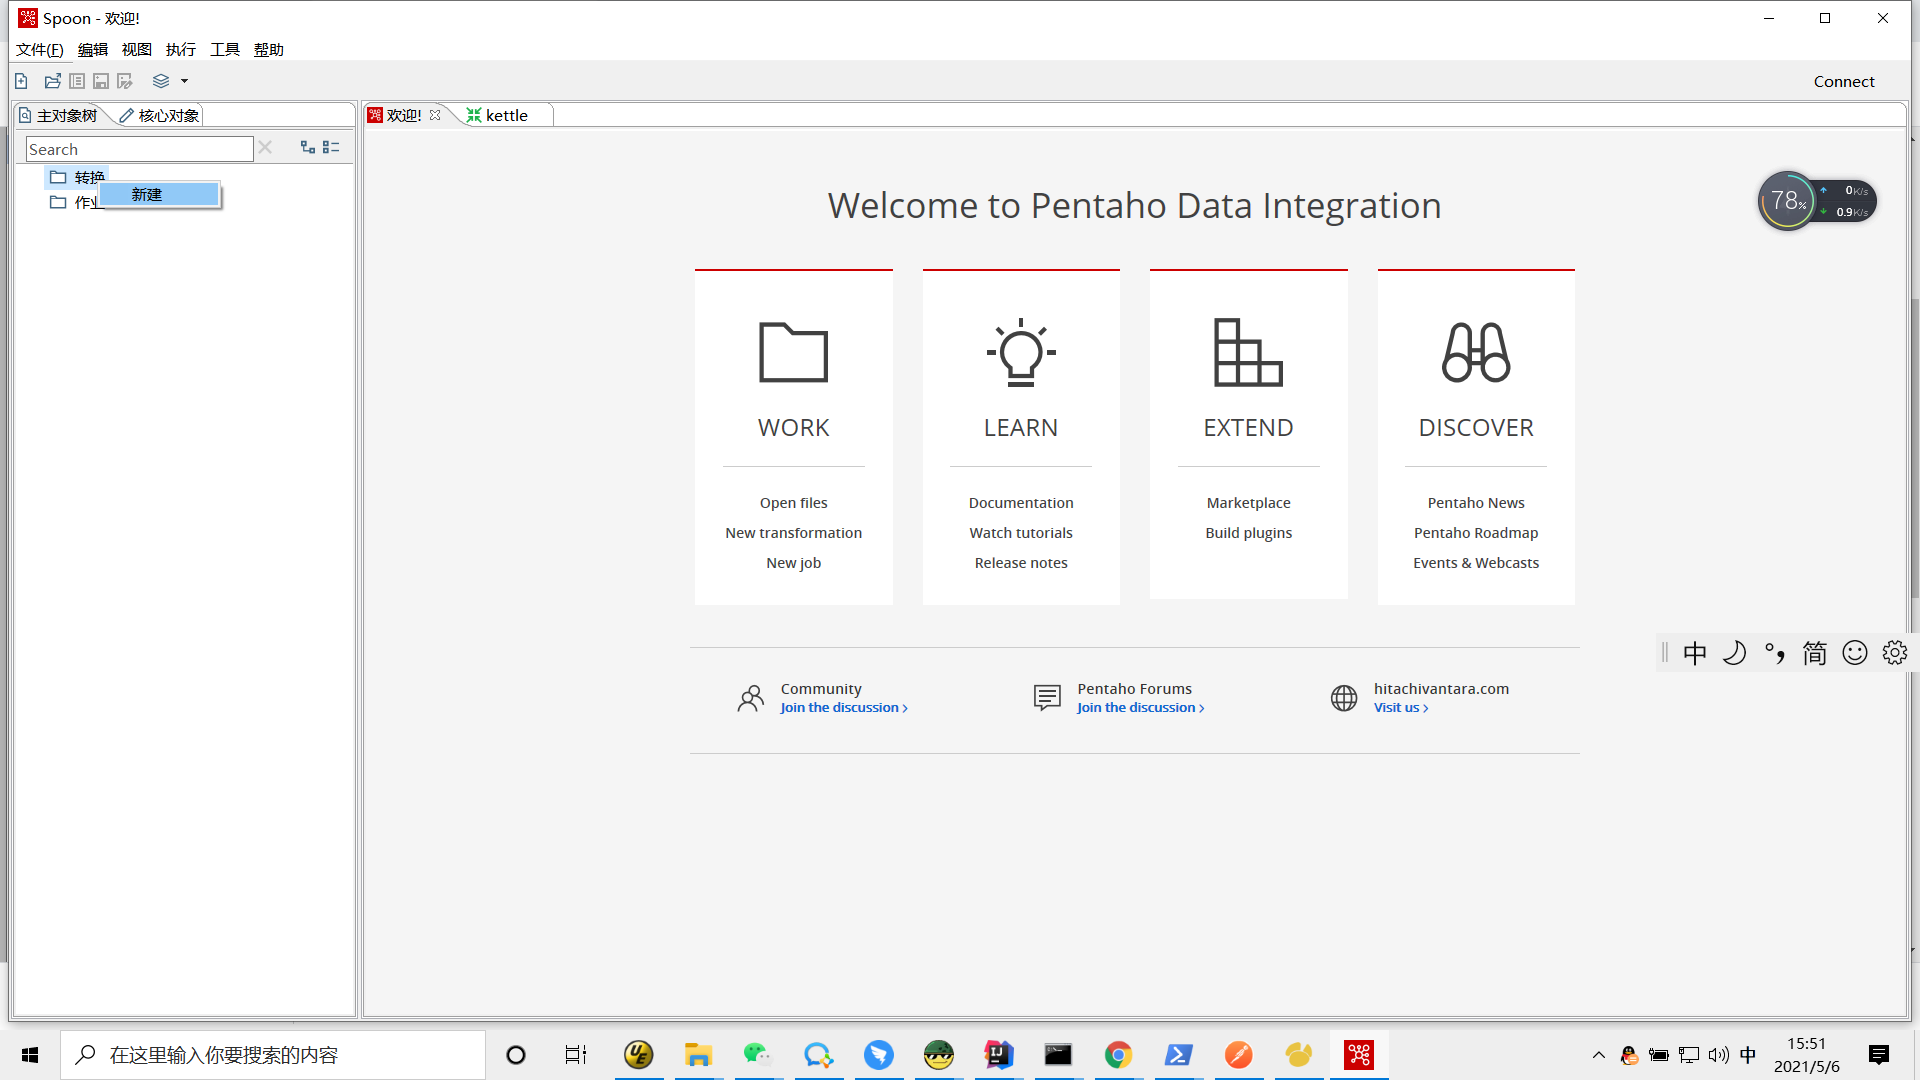Viewport: 1920px width, 1080px height.
Task: Open the perspectives dropdown arrow
Action: pos(184,82)
